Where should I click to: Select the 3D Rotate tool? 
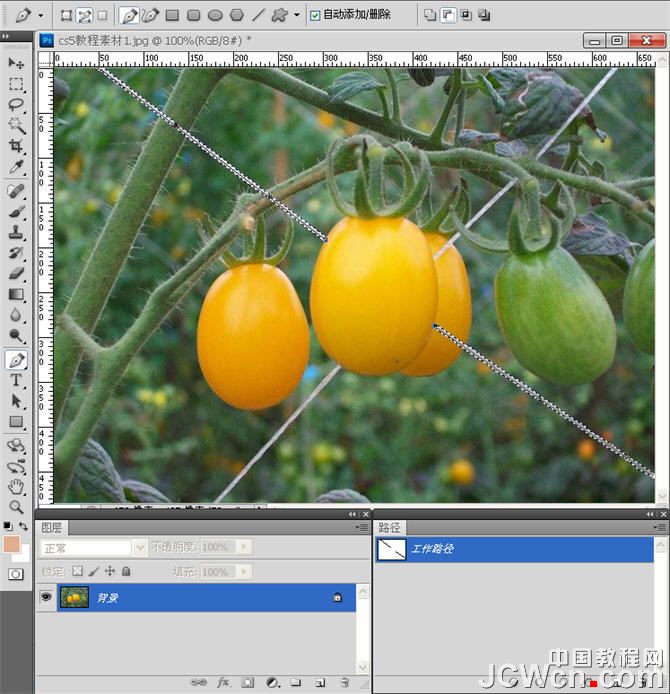(16, 445)
